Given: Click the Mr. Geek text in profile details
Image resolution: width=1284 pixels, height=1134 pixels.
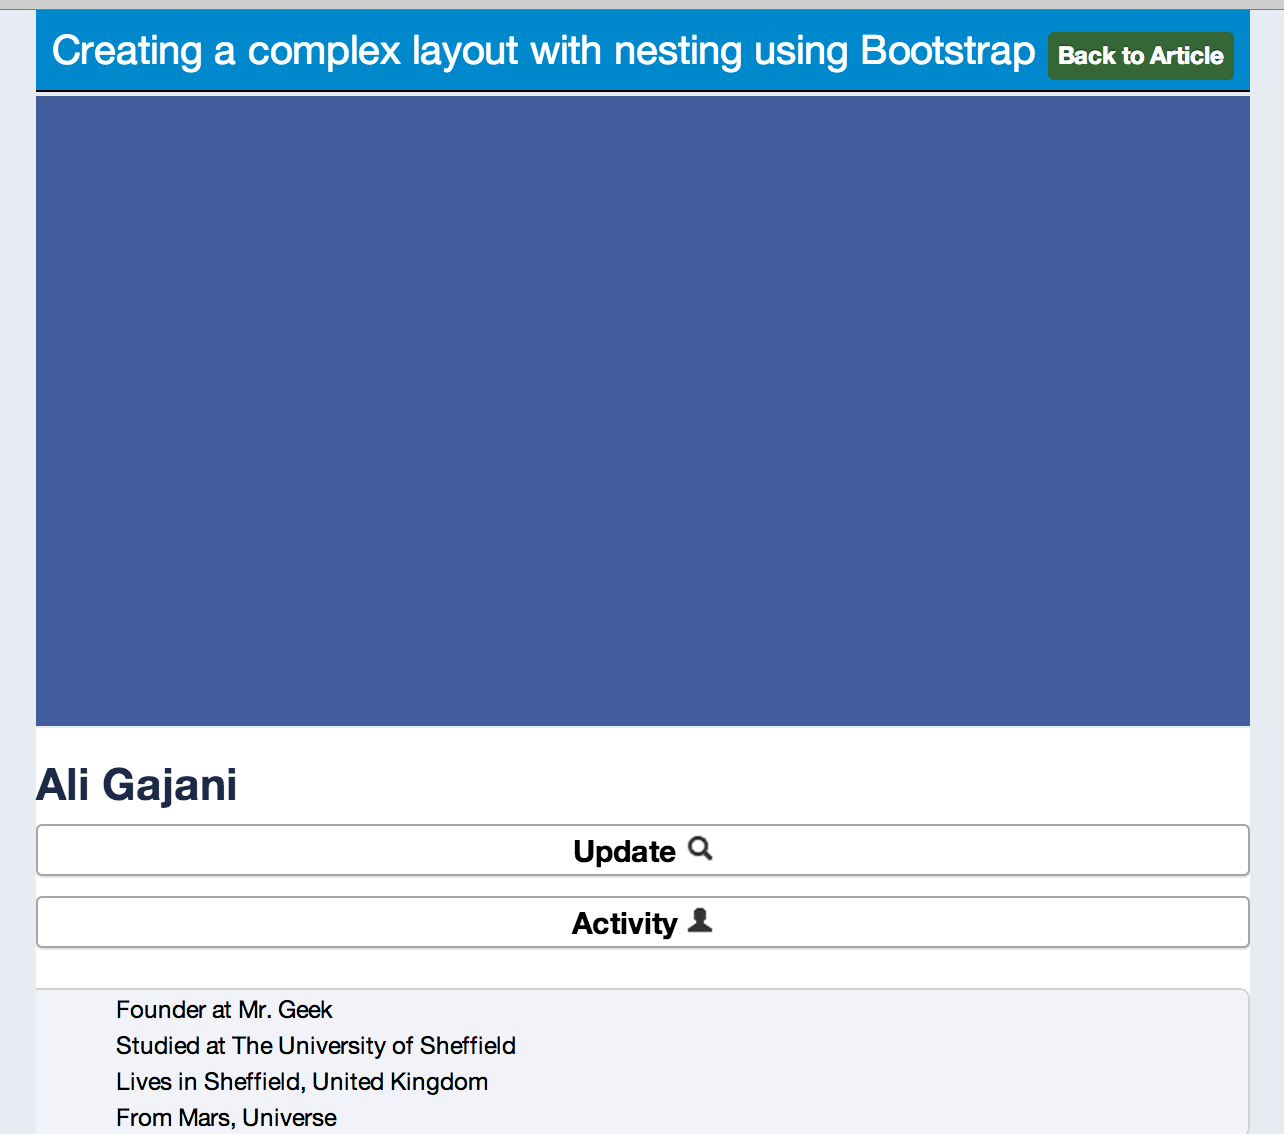Looking at the screenshot, I should pos(285,1010).
